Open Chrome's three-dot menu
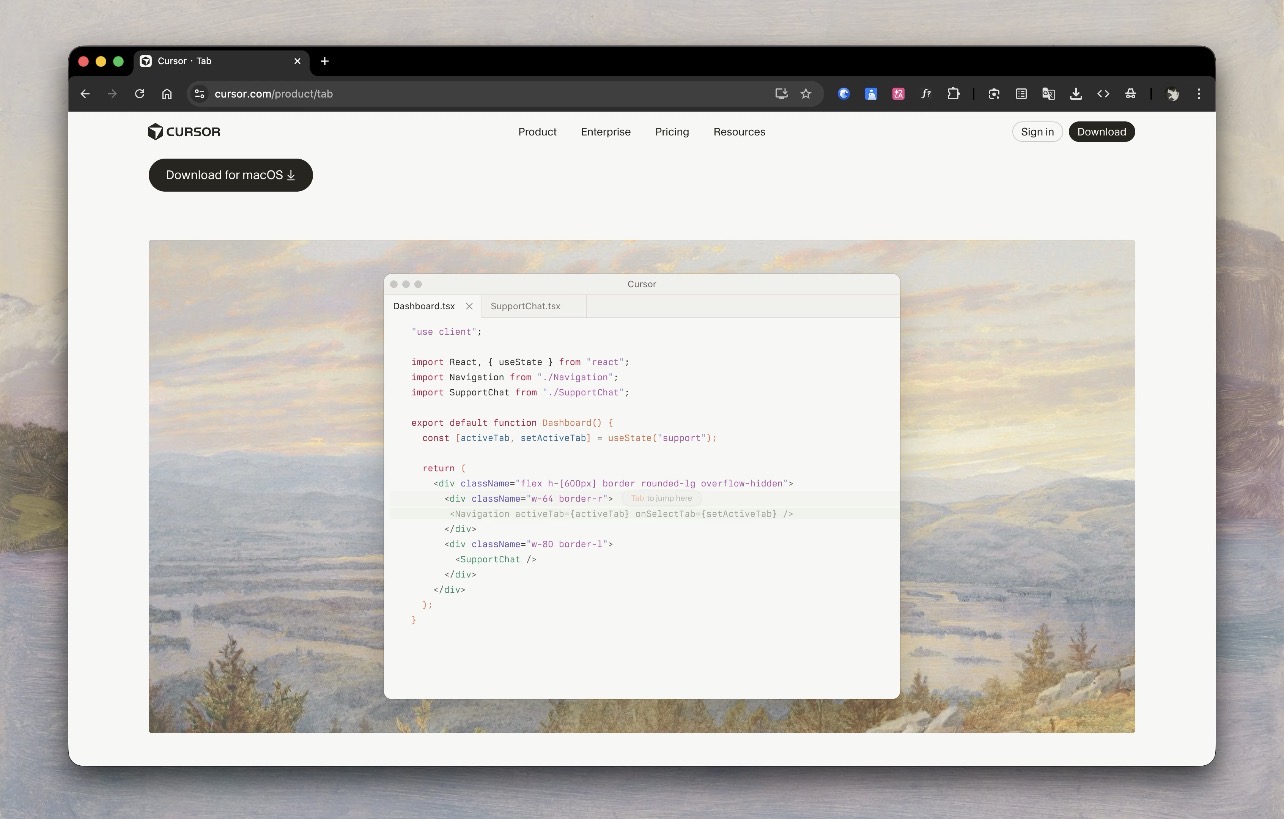1284x819 pixels. (x=1199, y=94)
